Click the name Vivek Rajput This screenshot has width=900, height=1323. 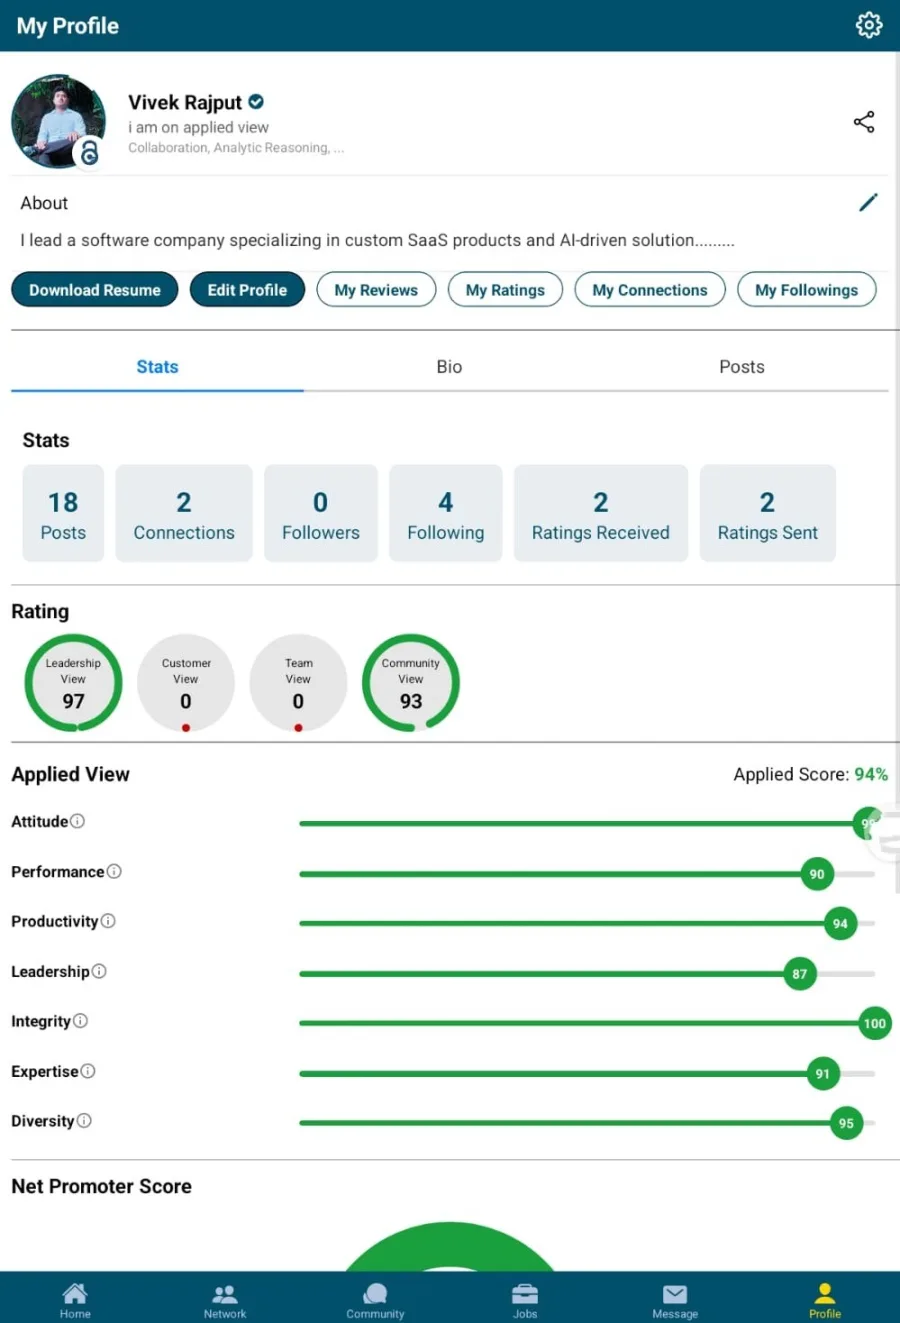185,102
